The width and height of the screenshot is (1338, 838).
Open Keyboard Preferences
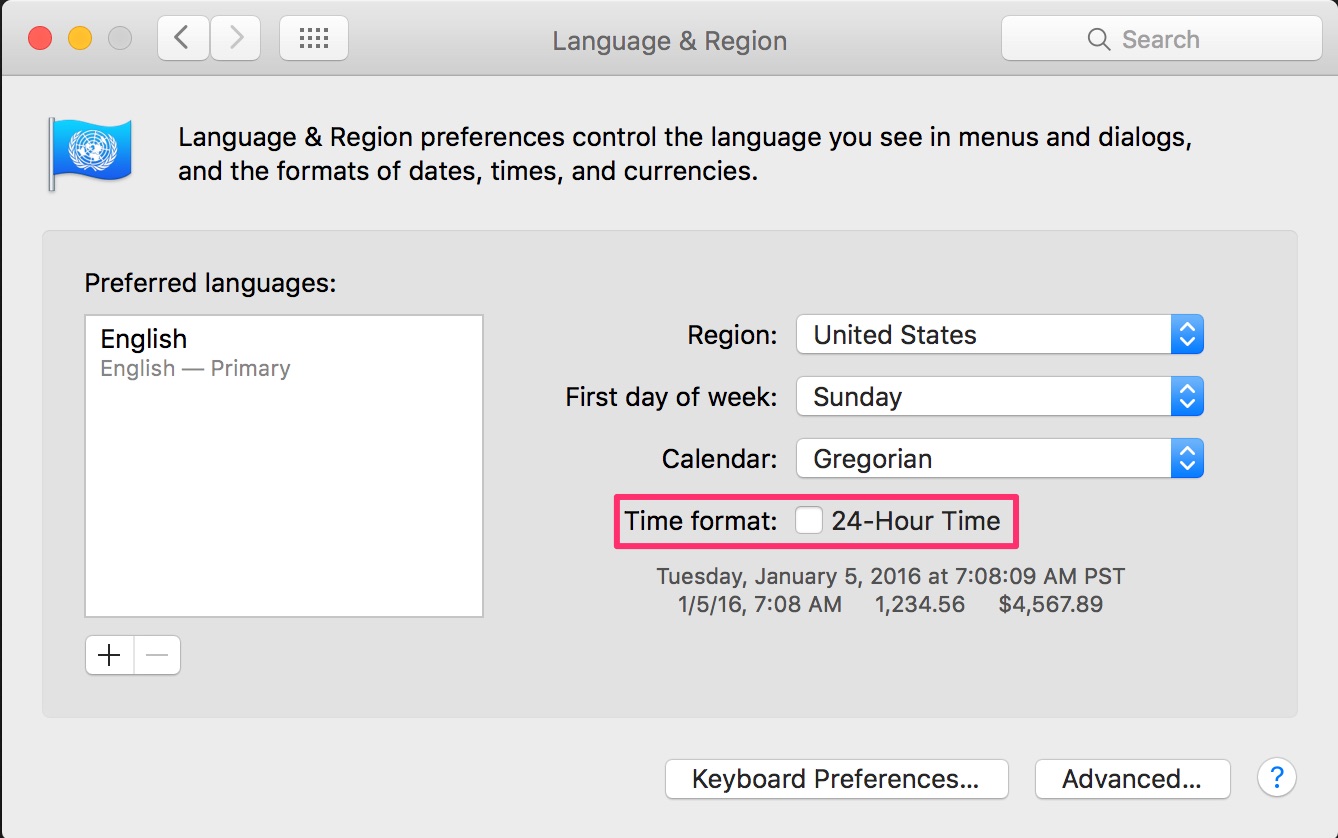836,779
